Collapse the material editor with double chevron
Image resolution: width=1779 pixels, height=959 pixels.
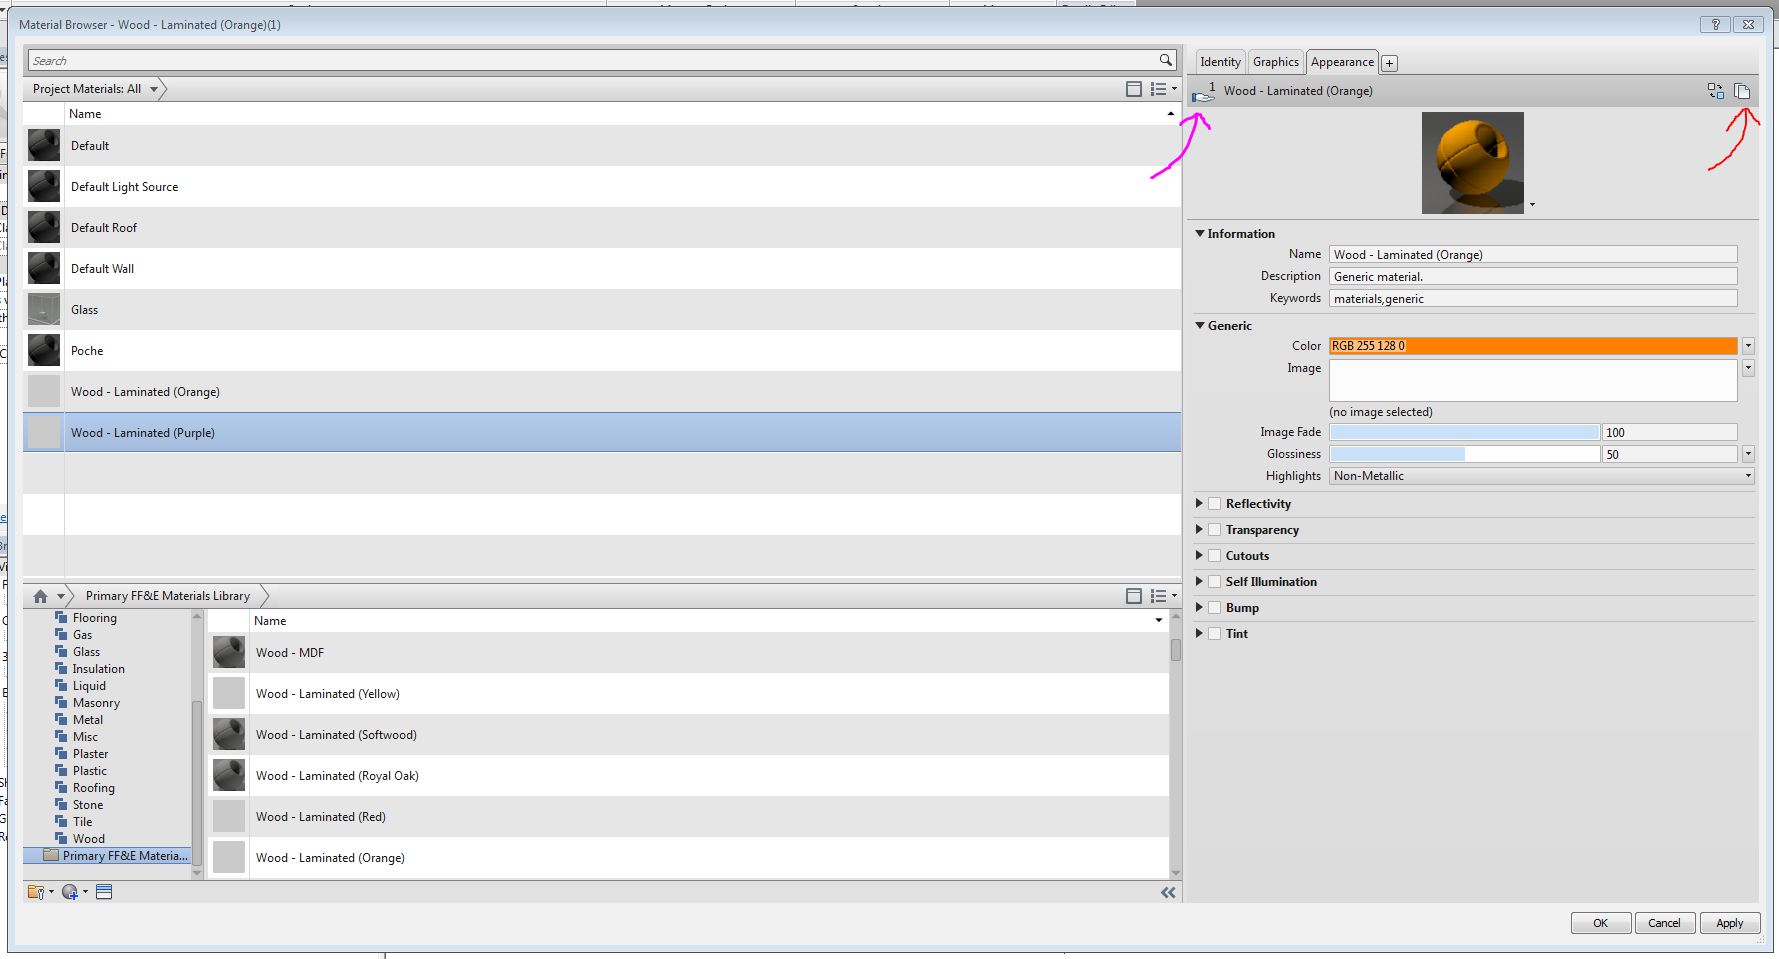(1168, 893)
